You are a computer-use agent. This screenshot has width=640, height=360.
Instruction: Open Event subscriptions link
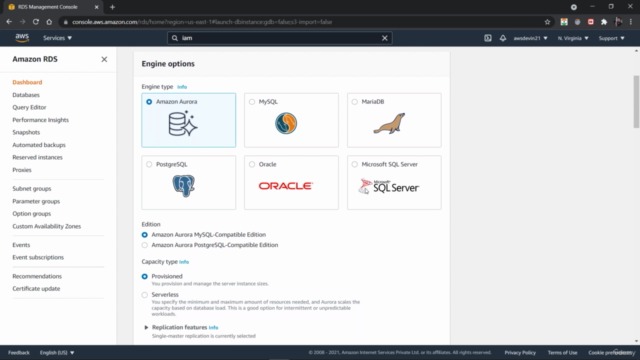tap(38, 257)
